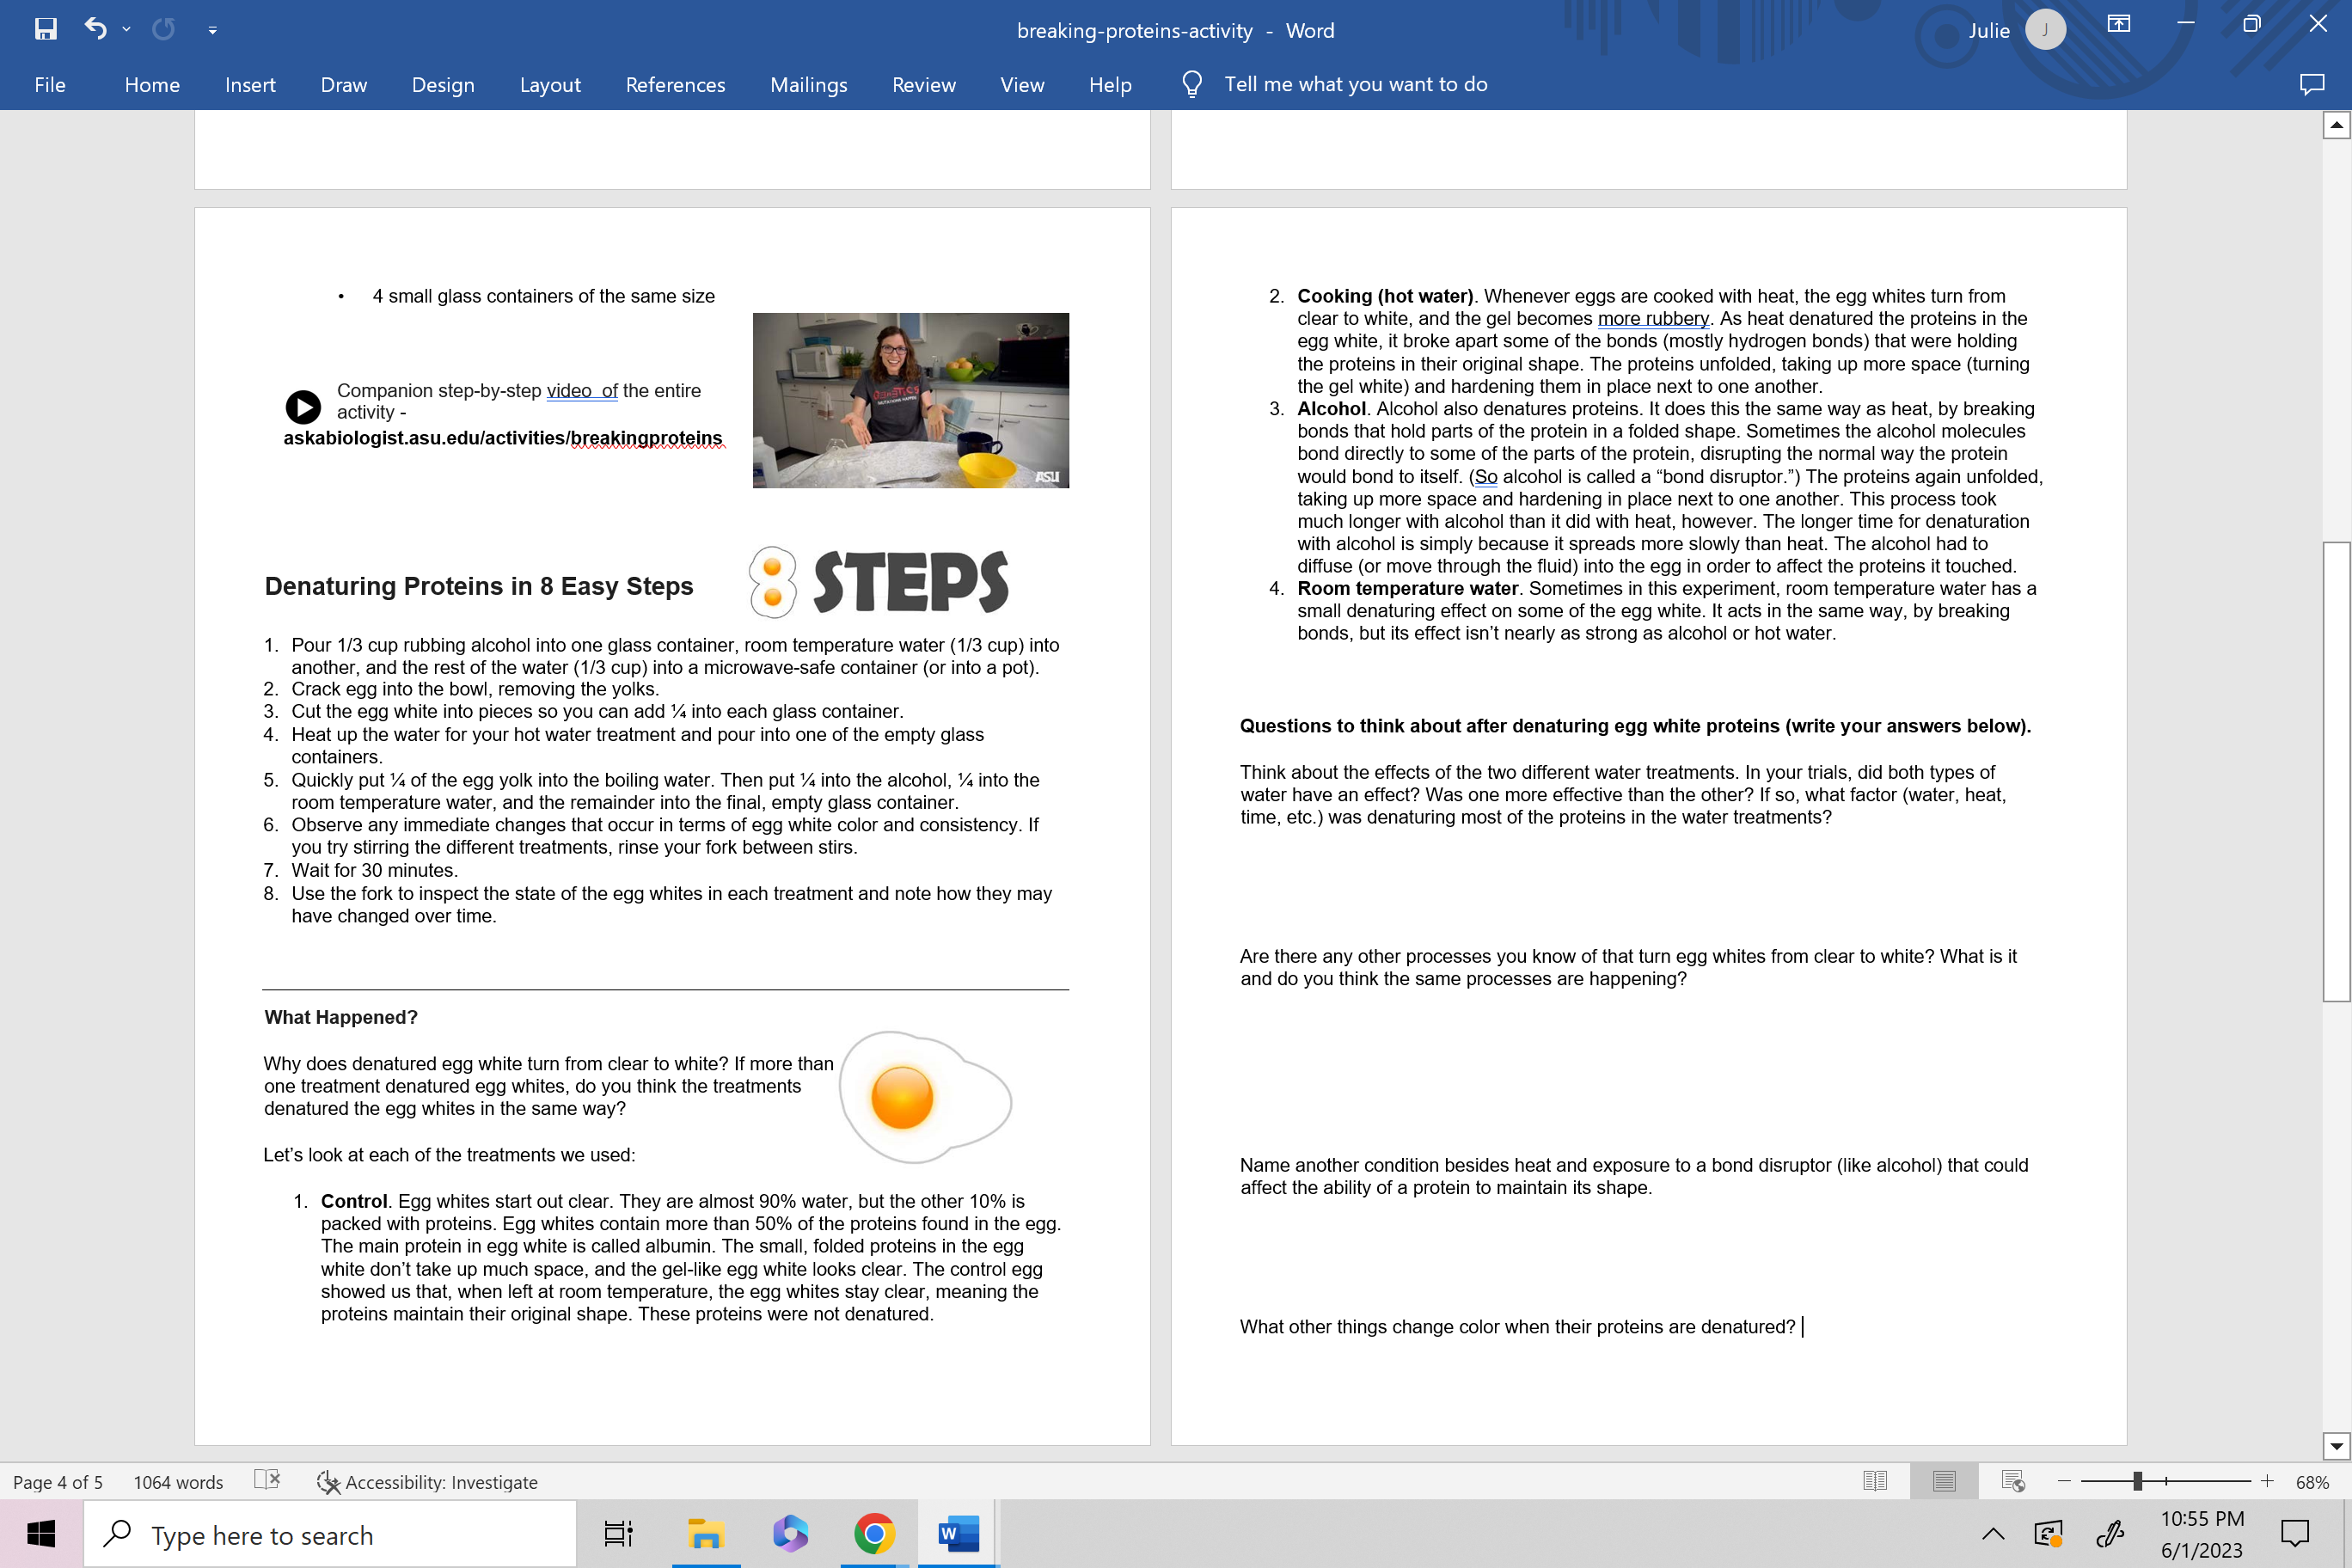Click the zoom slider handle
This screenshot has height=1568, width=2352.
point(2137,1481)
